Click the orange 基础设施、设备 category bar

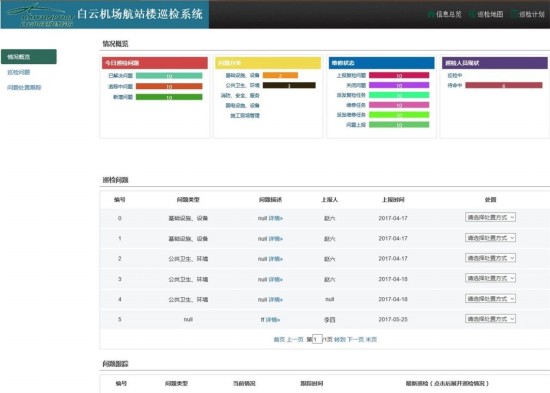pyautogui.click(x=280, y=75)
